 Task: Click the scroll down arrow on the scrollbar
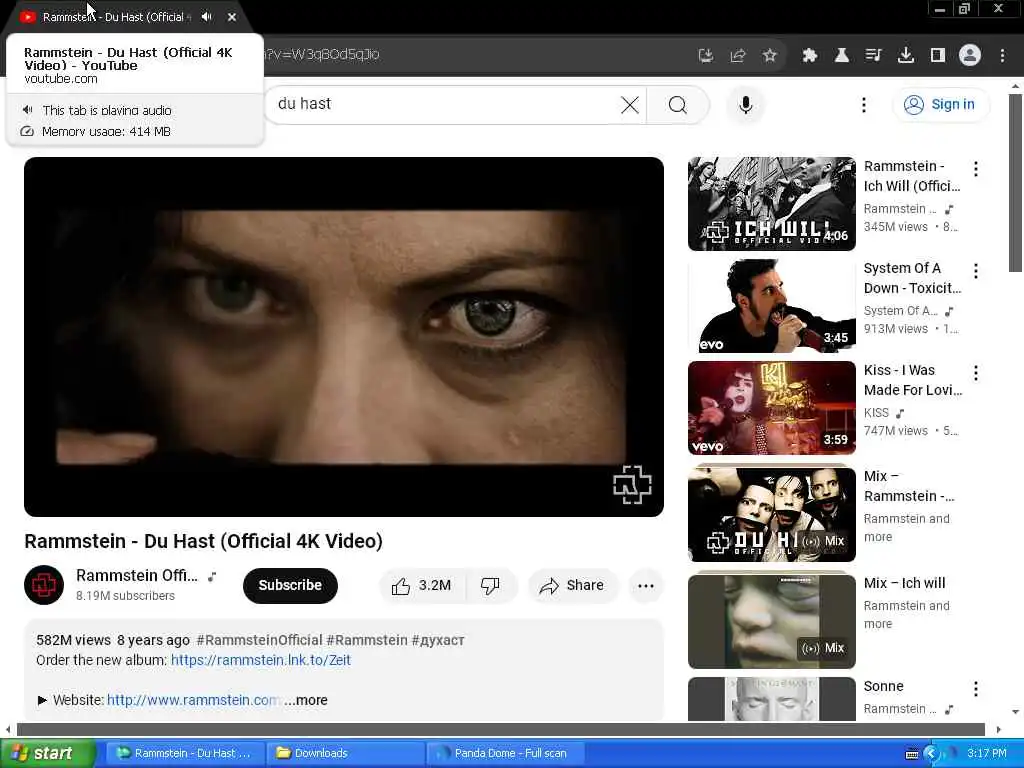pos(1015,712)
